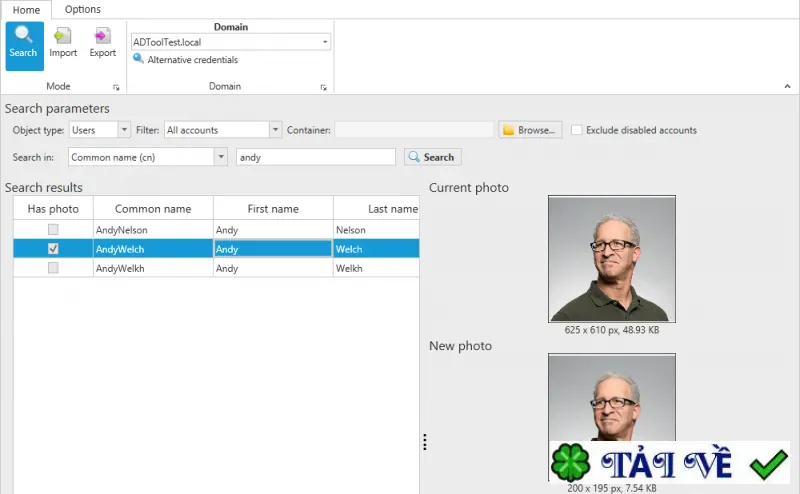The height and width of the screenshot is (494, 800).
Task: Switch to Export mode
Action: (103, 43)
